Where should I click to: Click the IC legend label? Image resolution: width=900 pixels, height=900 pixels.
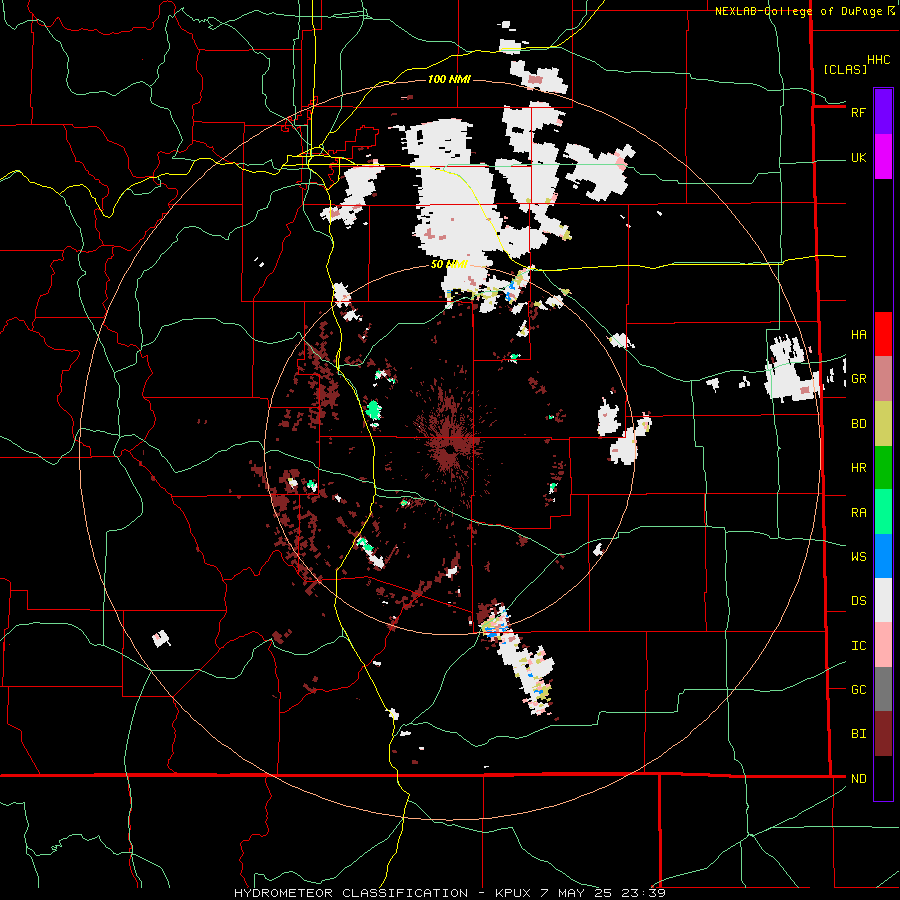click(x=858, y=646)
